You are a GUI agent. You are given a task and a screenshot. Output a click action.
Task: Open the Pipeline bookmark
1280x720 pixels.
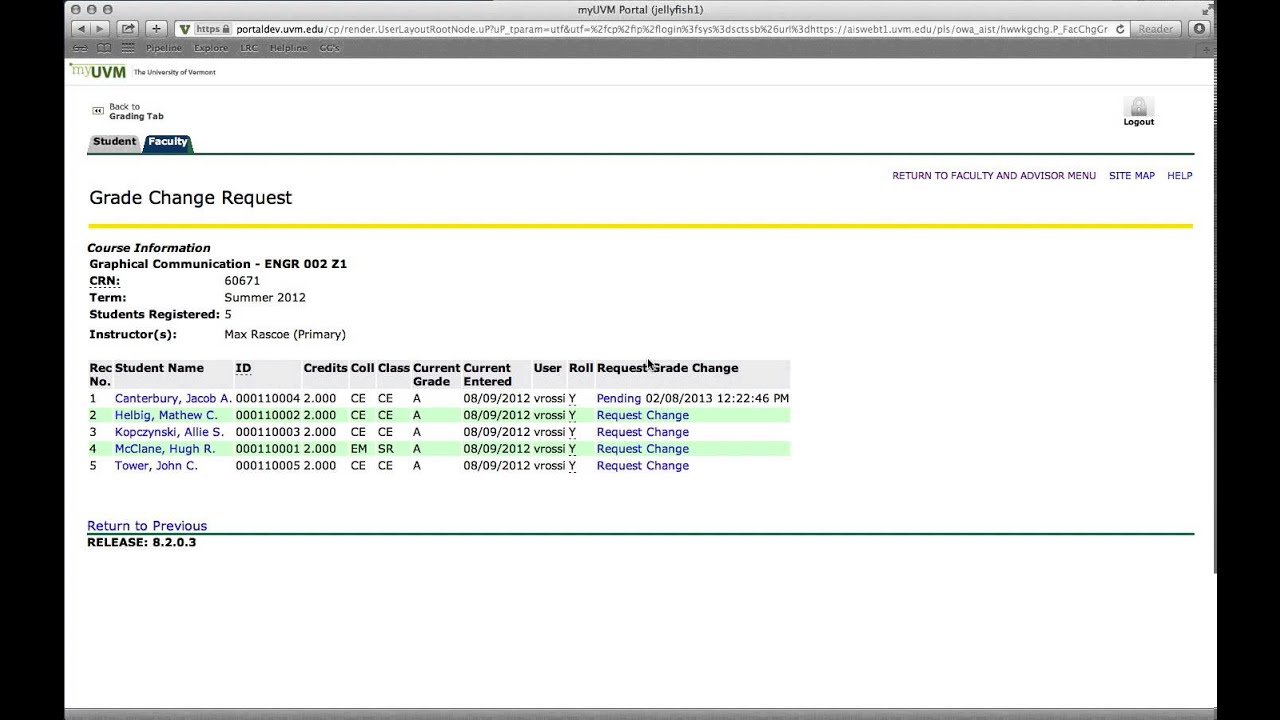165,48
